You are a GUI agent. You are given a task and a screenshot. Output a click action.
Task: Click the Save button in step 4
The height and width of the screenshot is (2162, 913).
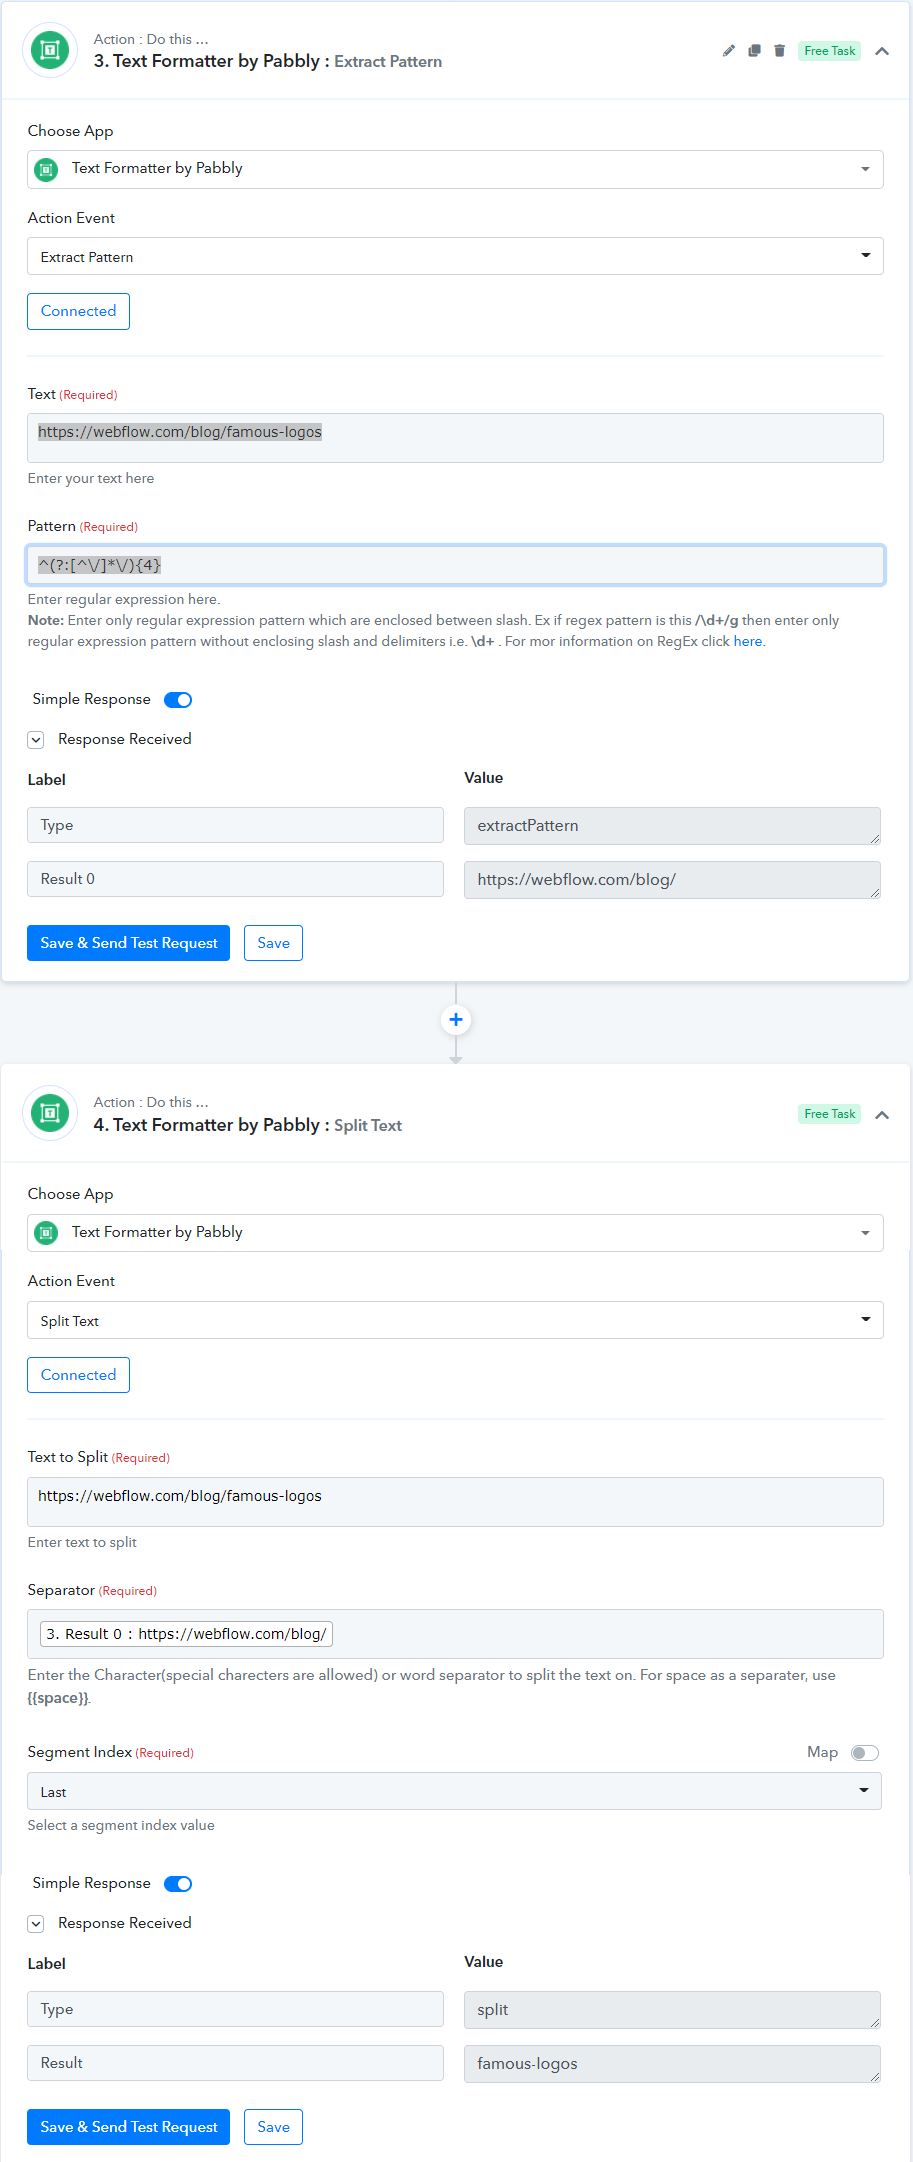pos(273,2127)
